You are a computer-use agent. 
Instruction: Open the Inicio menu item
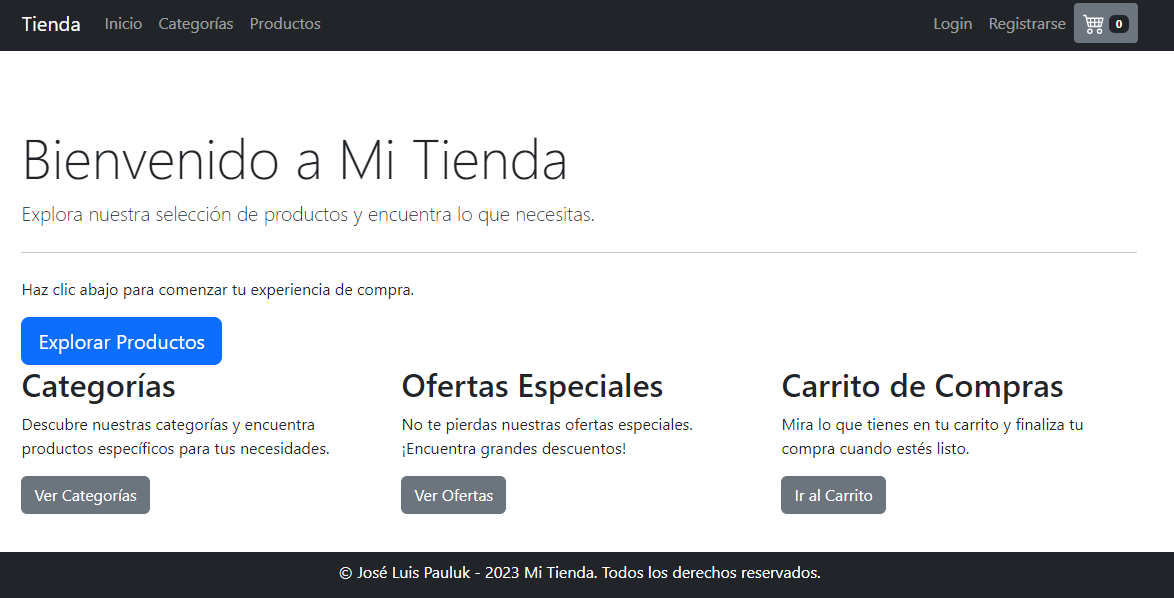point(123,24)
